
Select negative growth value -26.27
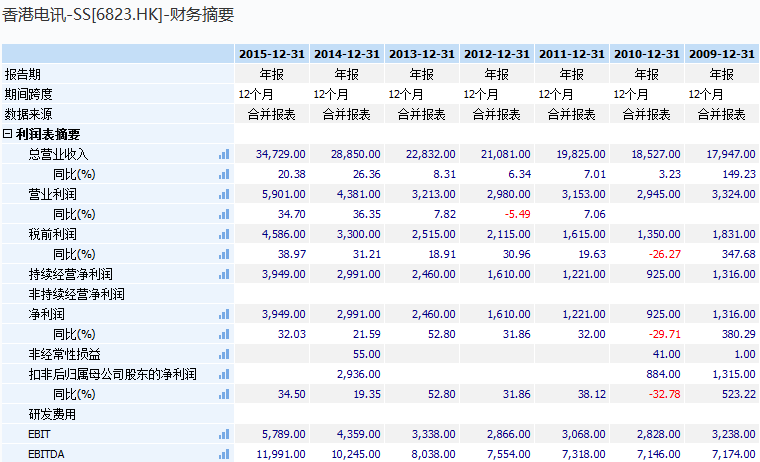pyautogui.click(x=665, y=254)
